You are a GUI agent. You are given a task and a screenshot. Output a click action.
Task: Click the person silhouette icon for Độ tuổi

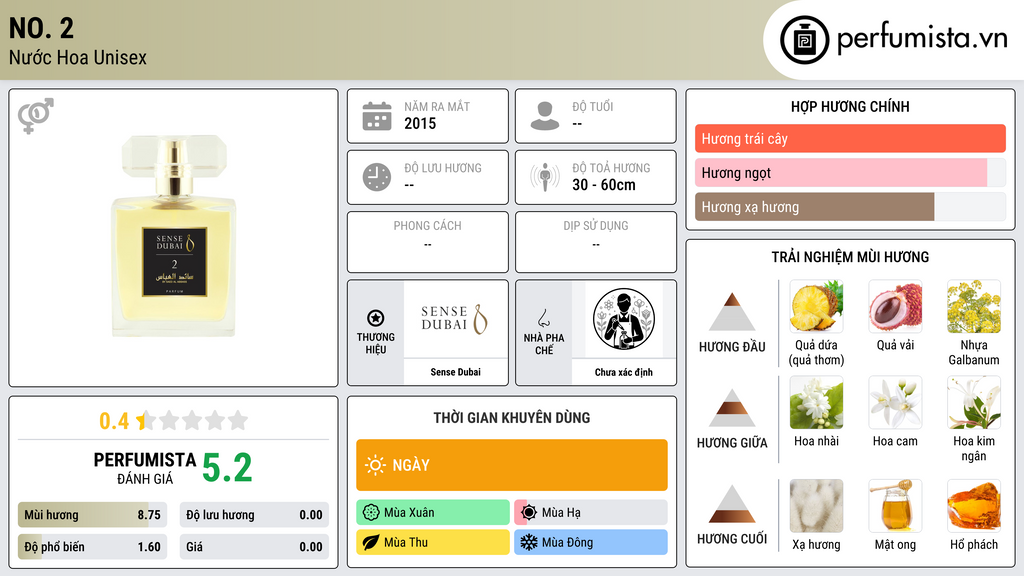click(x=545, y=116)
